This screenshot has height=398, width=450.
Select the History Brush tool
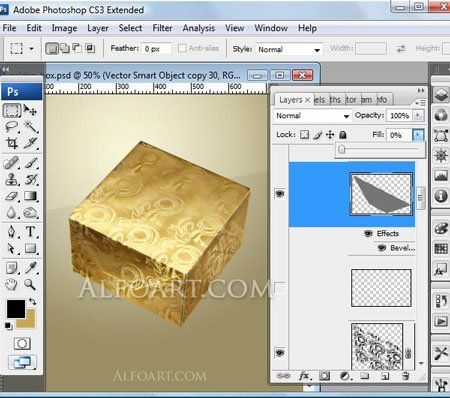pos(30,180)
